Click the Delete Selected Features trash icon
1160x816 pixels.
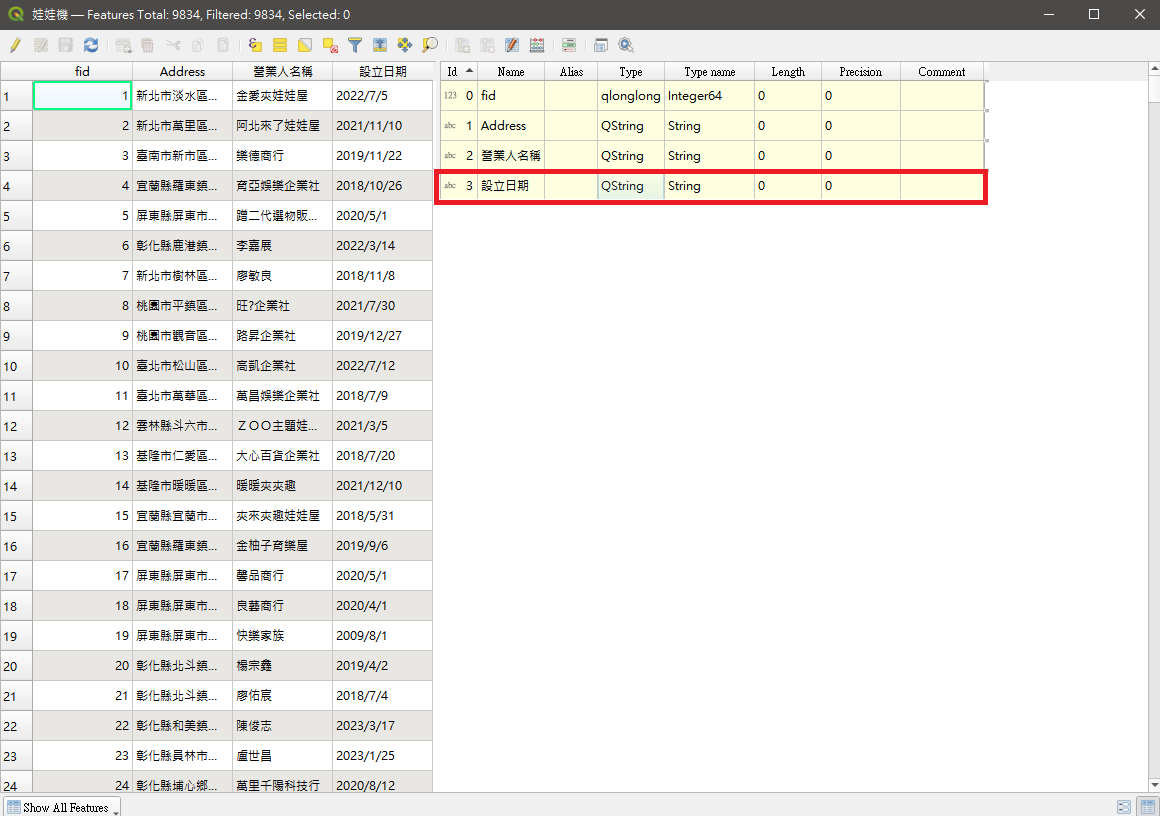point(147,45)
